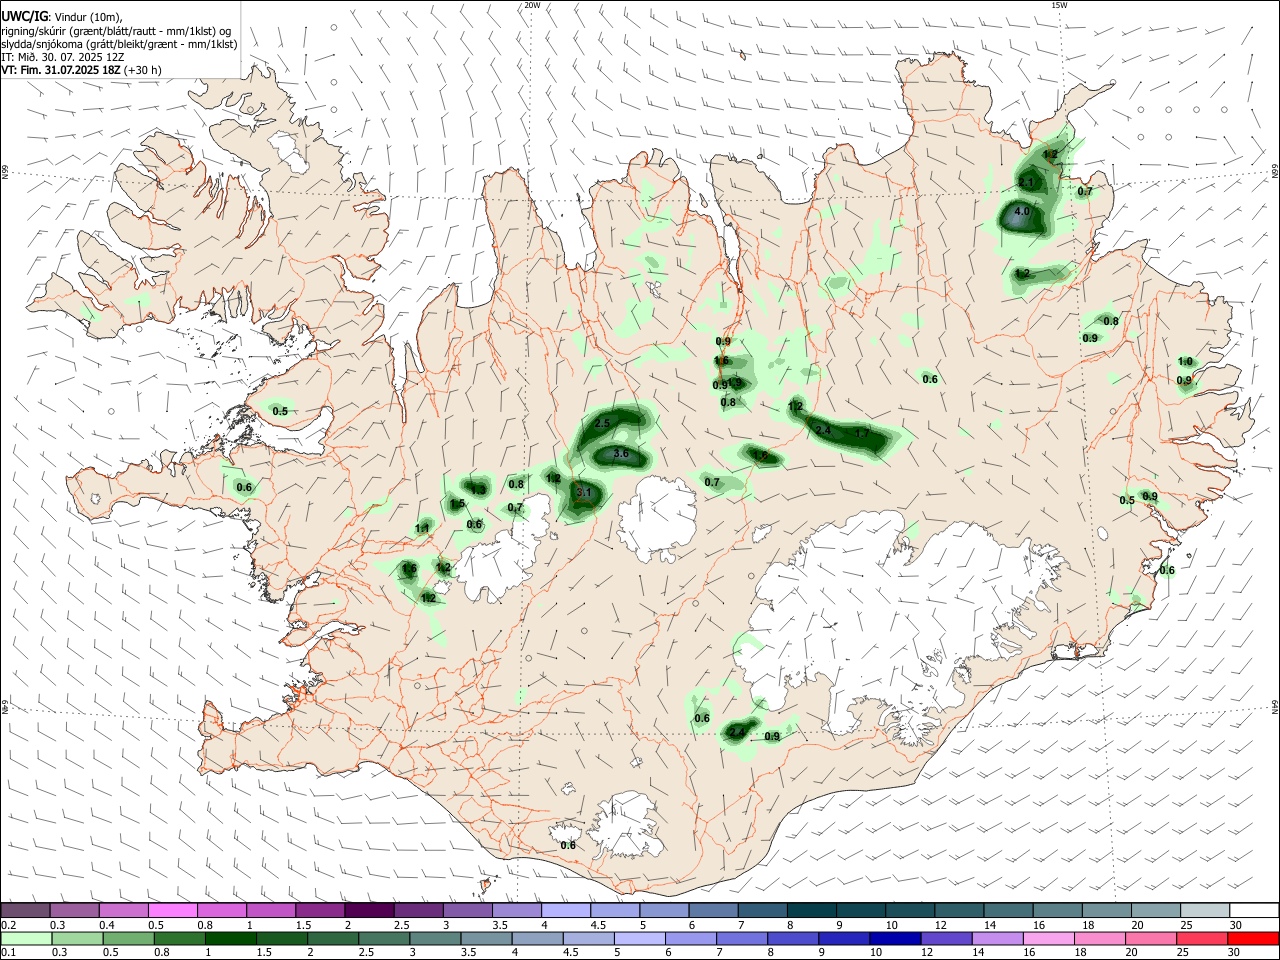Viewport: 1280px width, 960px height.
Task: Click the 2.1 precipitation value in the northeast
Action: pyautogui.click(x=1026, y=182)
